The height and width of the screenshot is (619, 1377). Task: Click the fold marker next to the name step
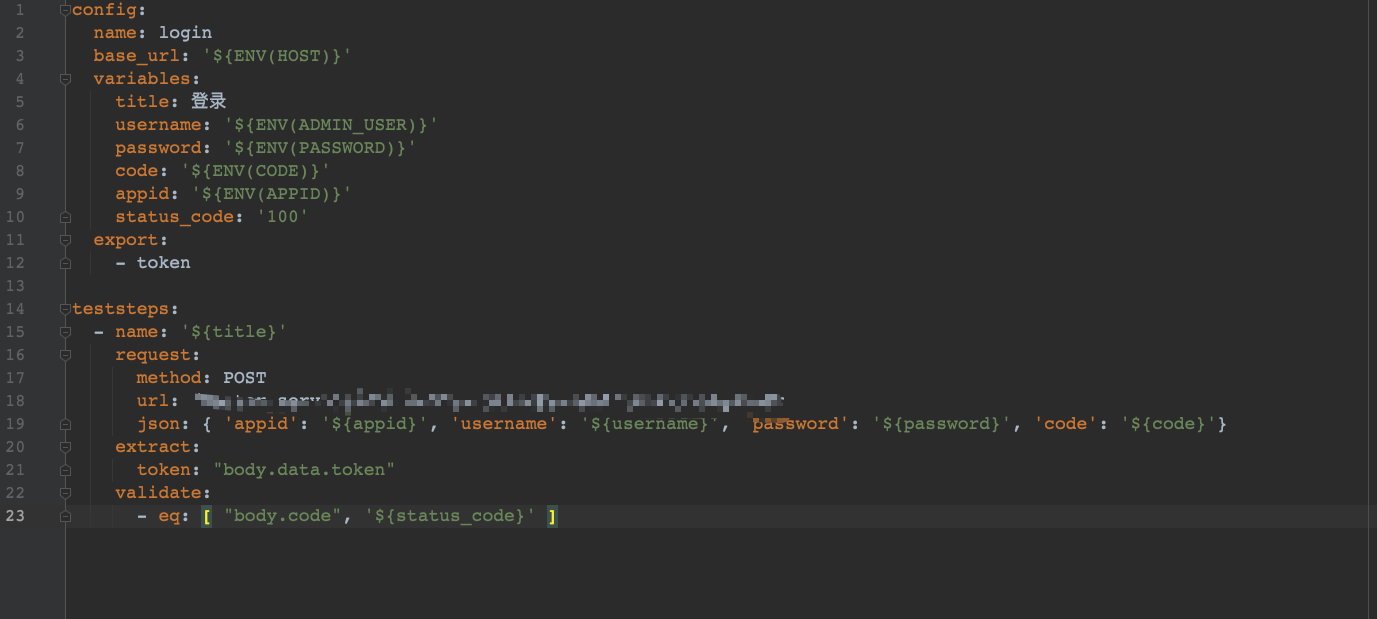pyautogui.click(x=65, y=331)
